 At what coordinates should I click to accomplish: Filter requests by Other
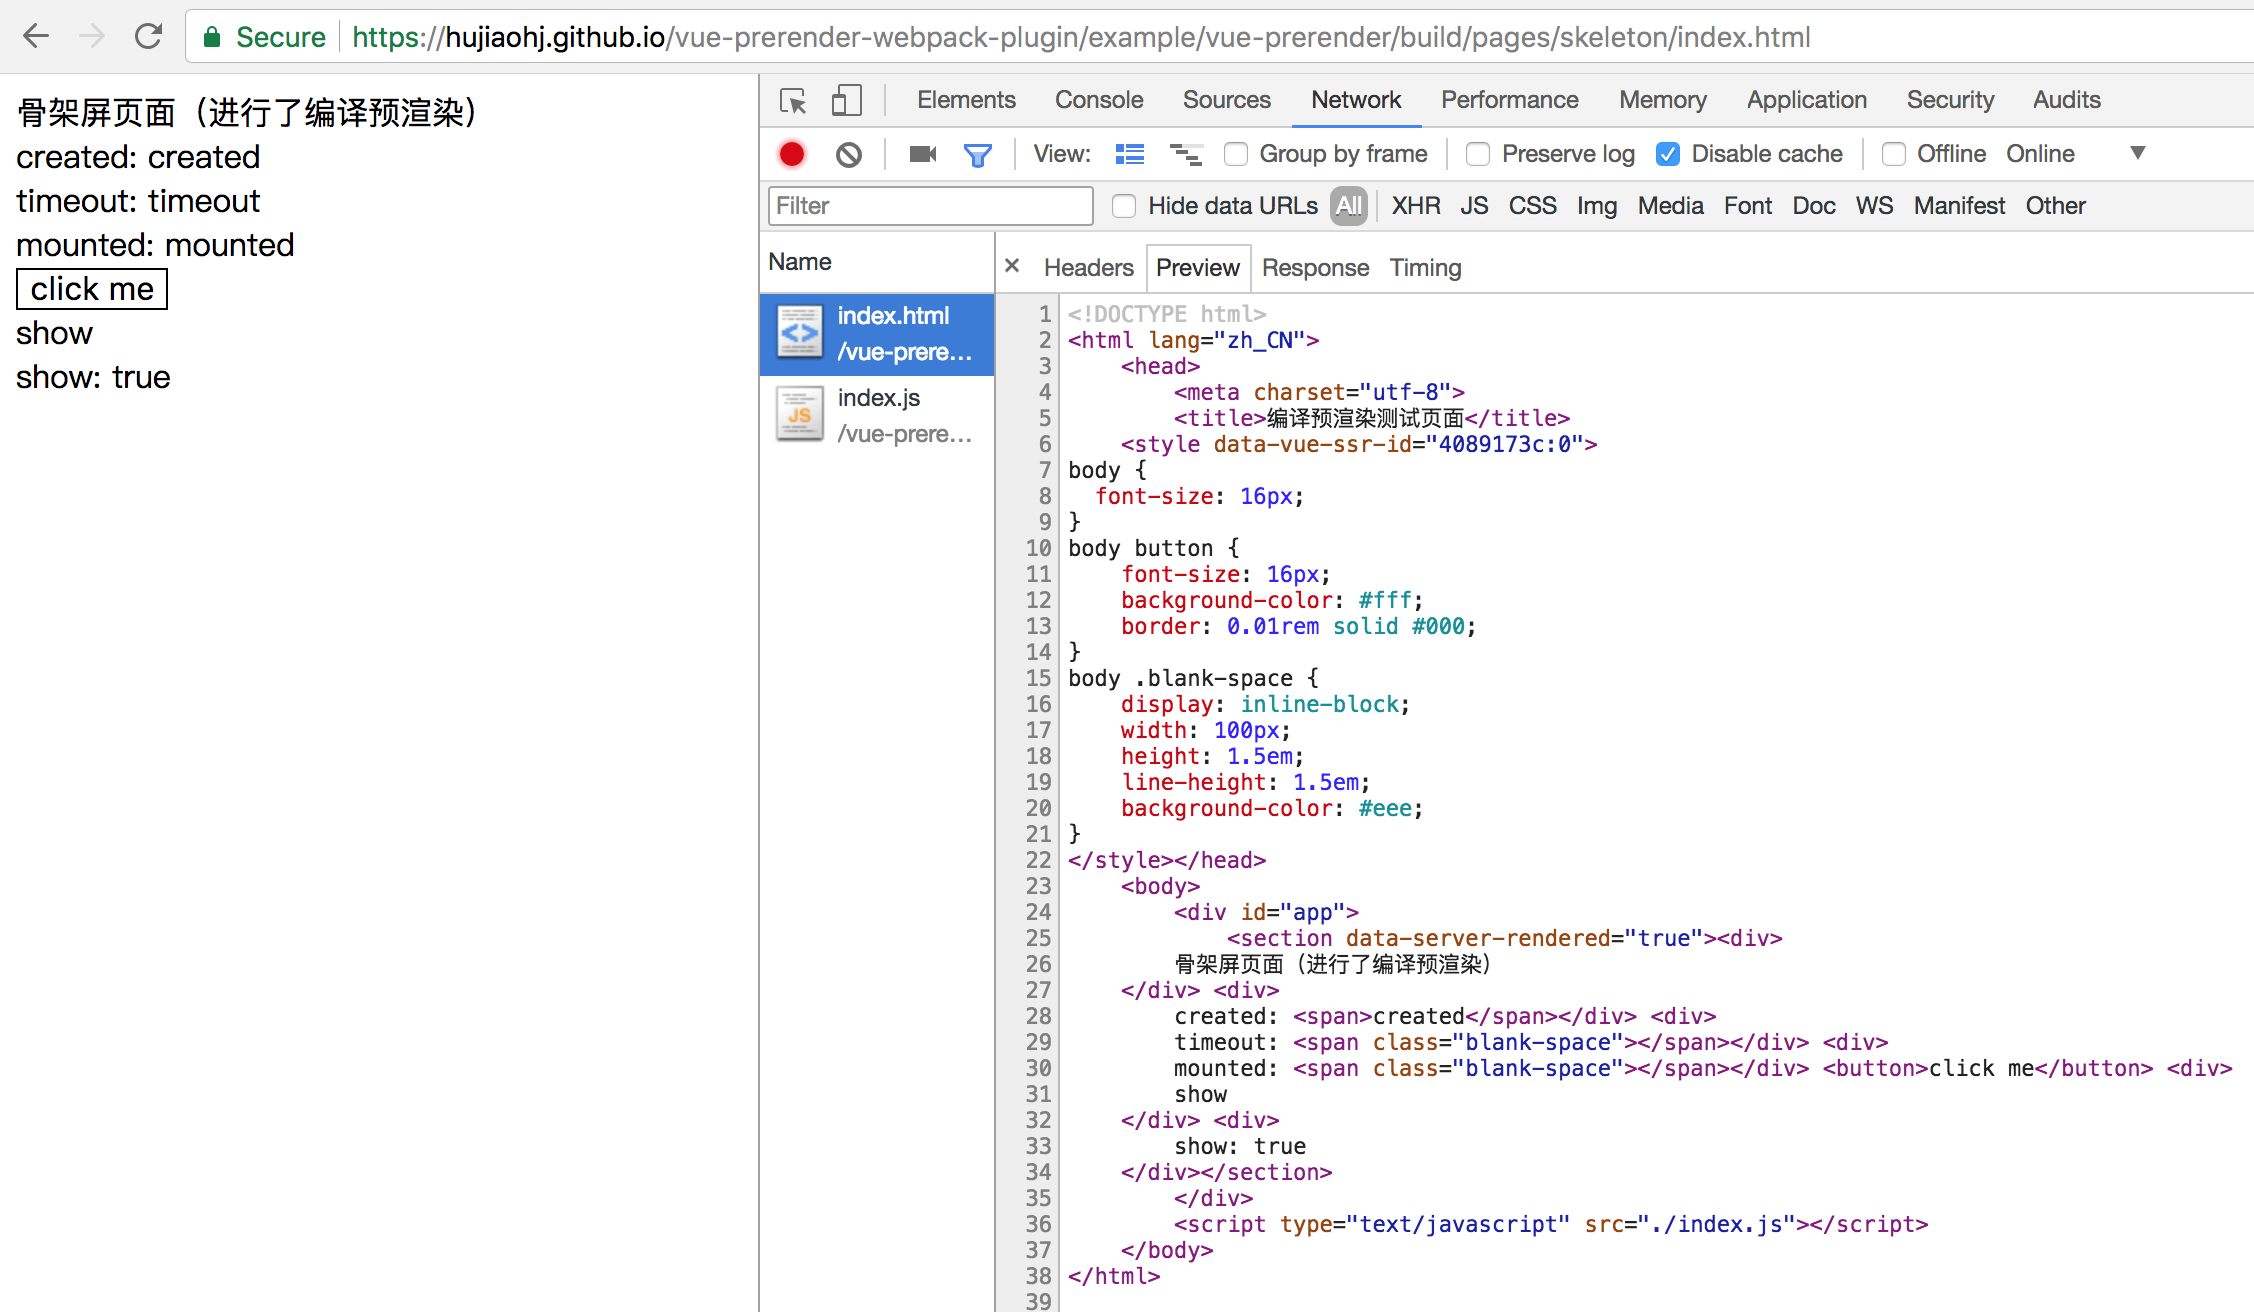tap(2055, 206)
